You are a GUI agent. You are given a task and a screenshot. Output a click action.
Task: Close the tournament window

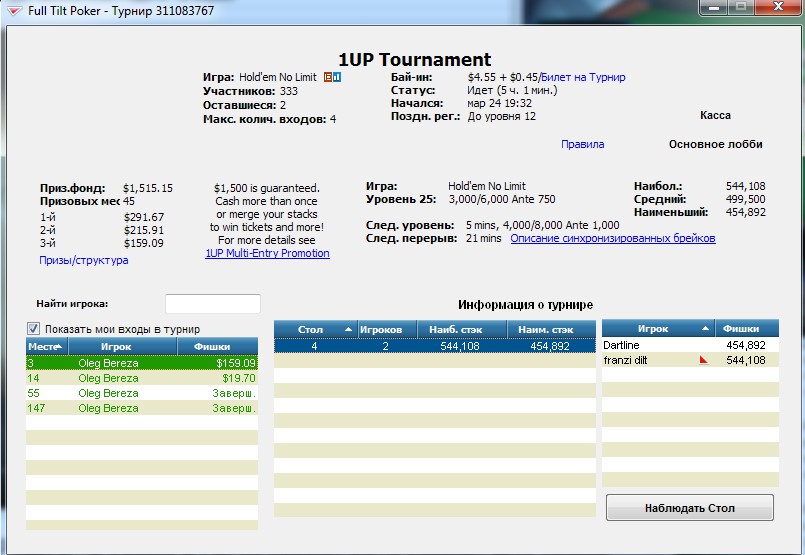coord(778,7)
